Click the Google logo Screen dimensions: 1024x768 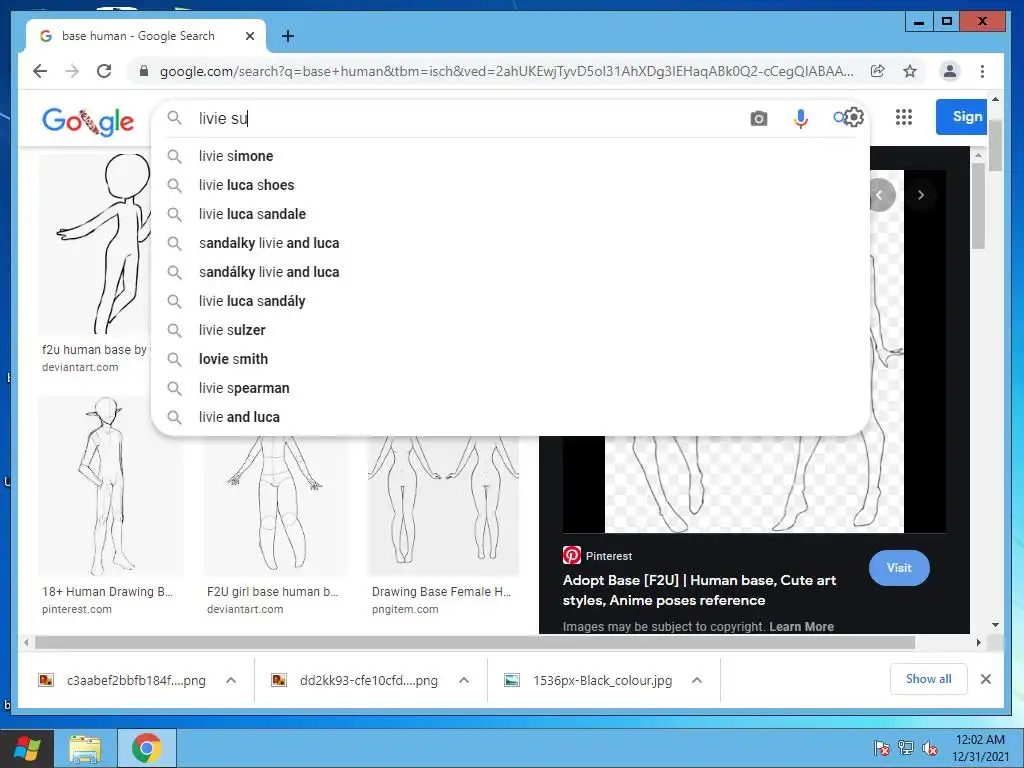coord(88,121)
